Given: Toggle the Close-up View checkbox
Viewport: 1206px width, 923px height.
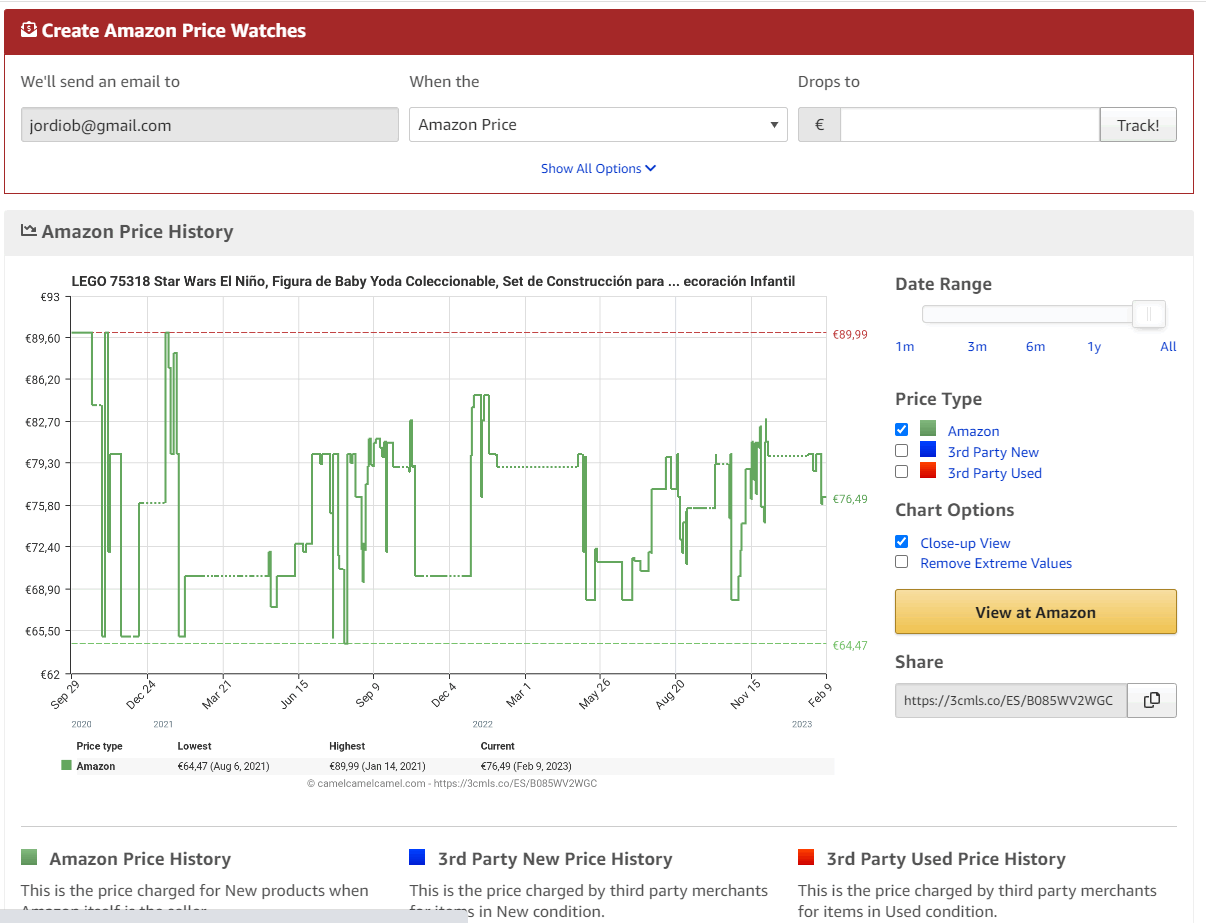Looking at the screenshot, I should coord(901,542).
